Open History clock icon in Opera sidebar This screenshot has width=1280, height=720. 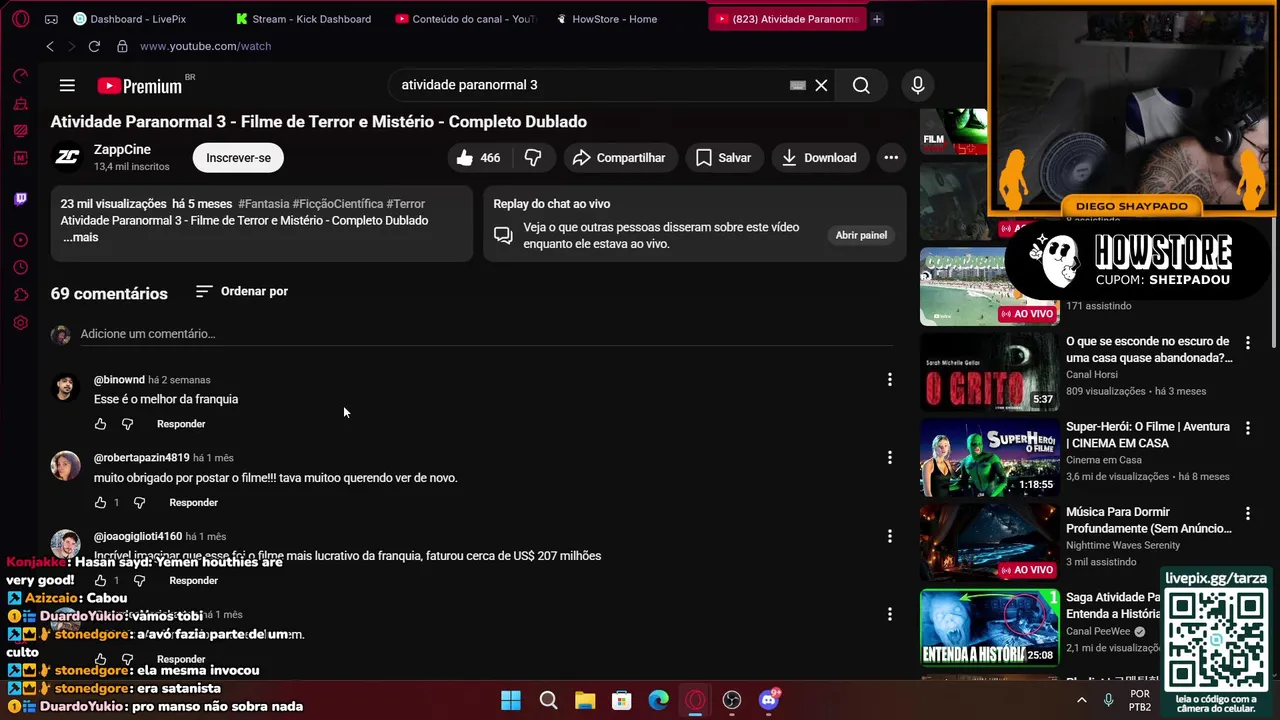coord(20,267)
